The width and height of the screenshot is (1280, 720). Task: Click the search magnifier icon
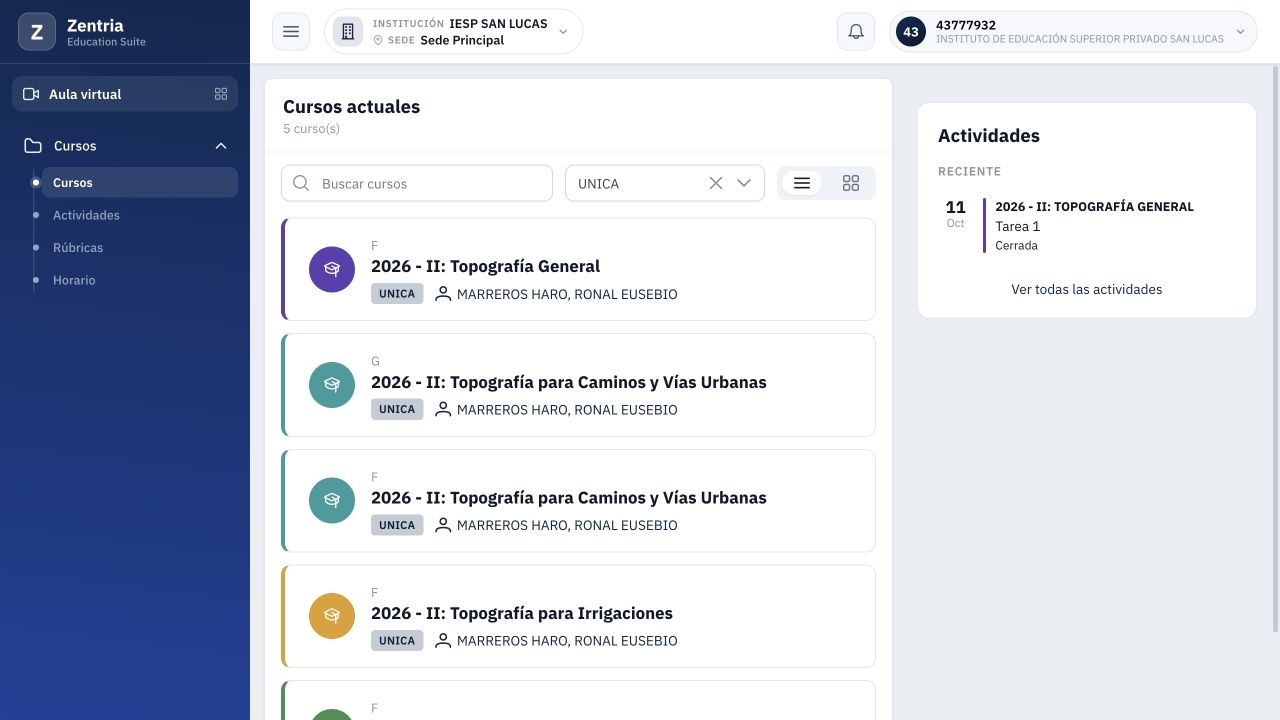301,183
